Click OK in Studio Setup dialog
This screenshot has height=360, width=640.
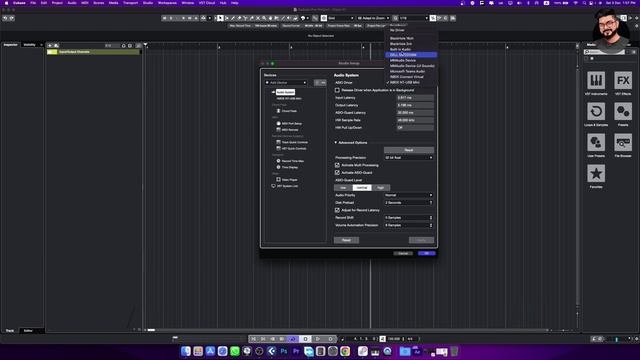coord(427,253)
